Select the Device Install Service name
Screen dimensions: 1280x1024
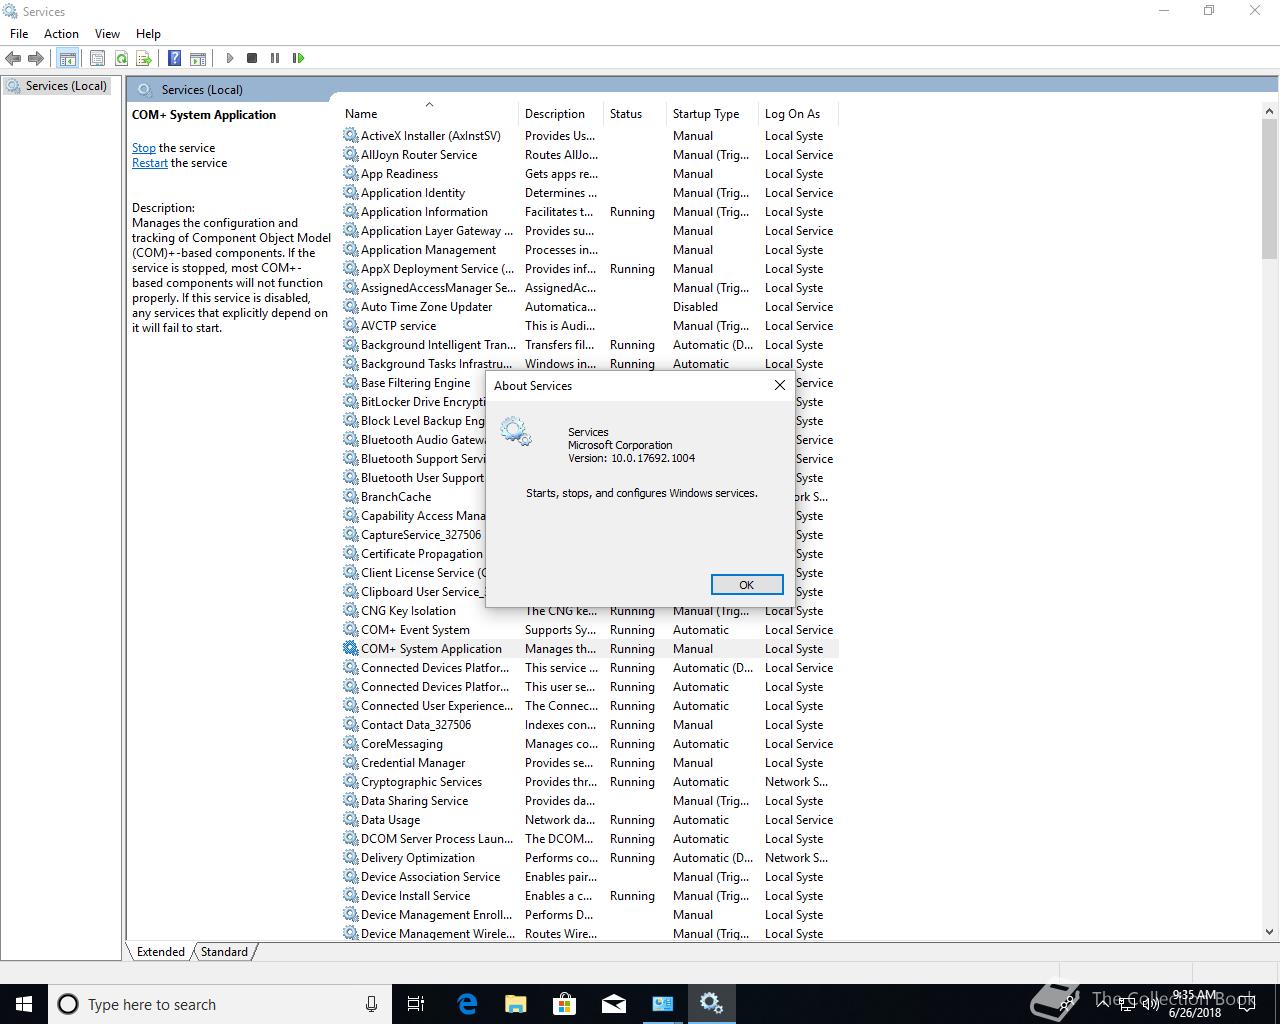click(415, 896)
